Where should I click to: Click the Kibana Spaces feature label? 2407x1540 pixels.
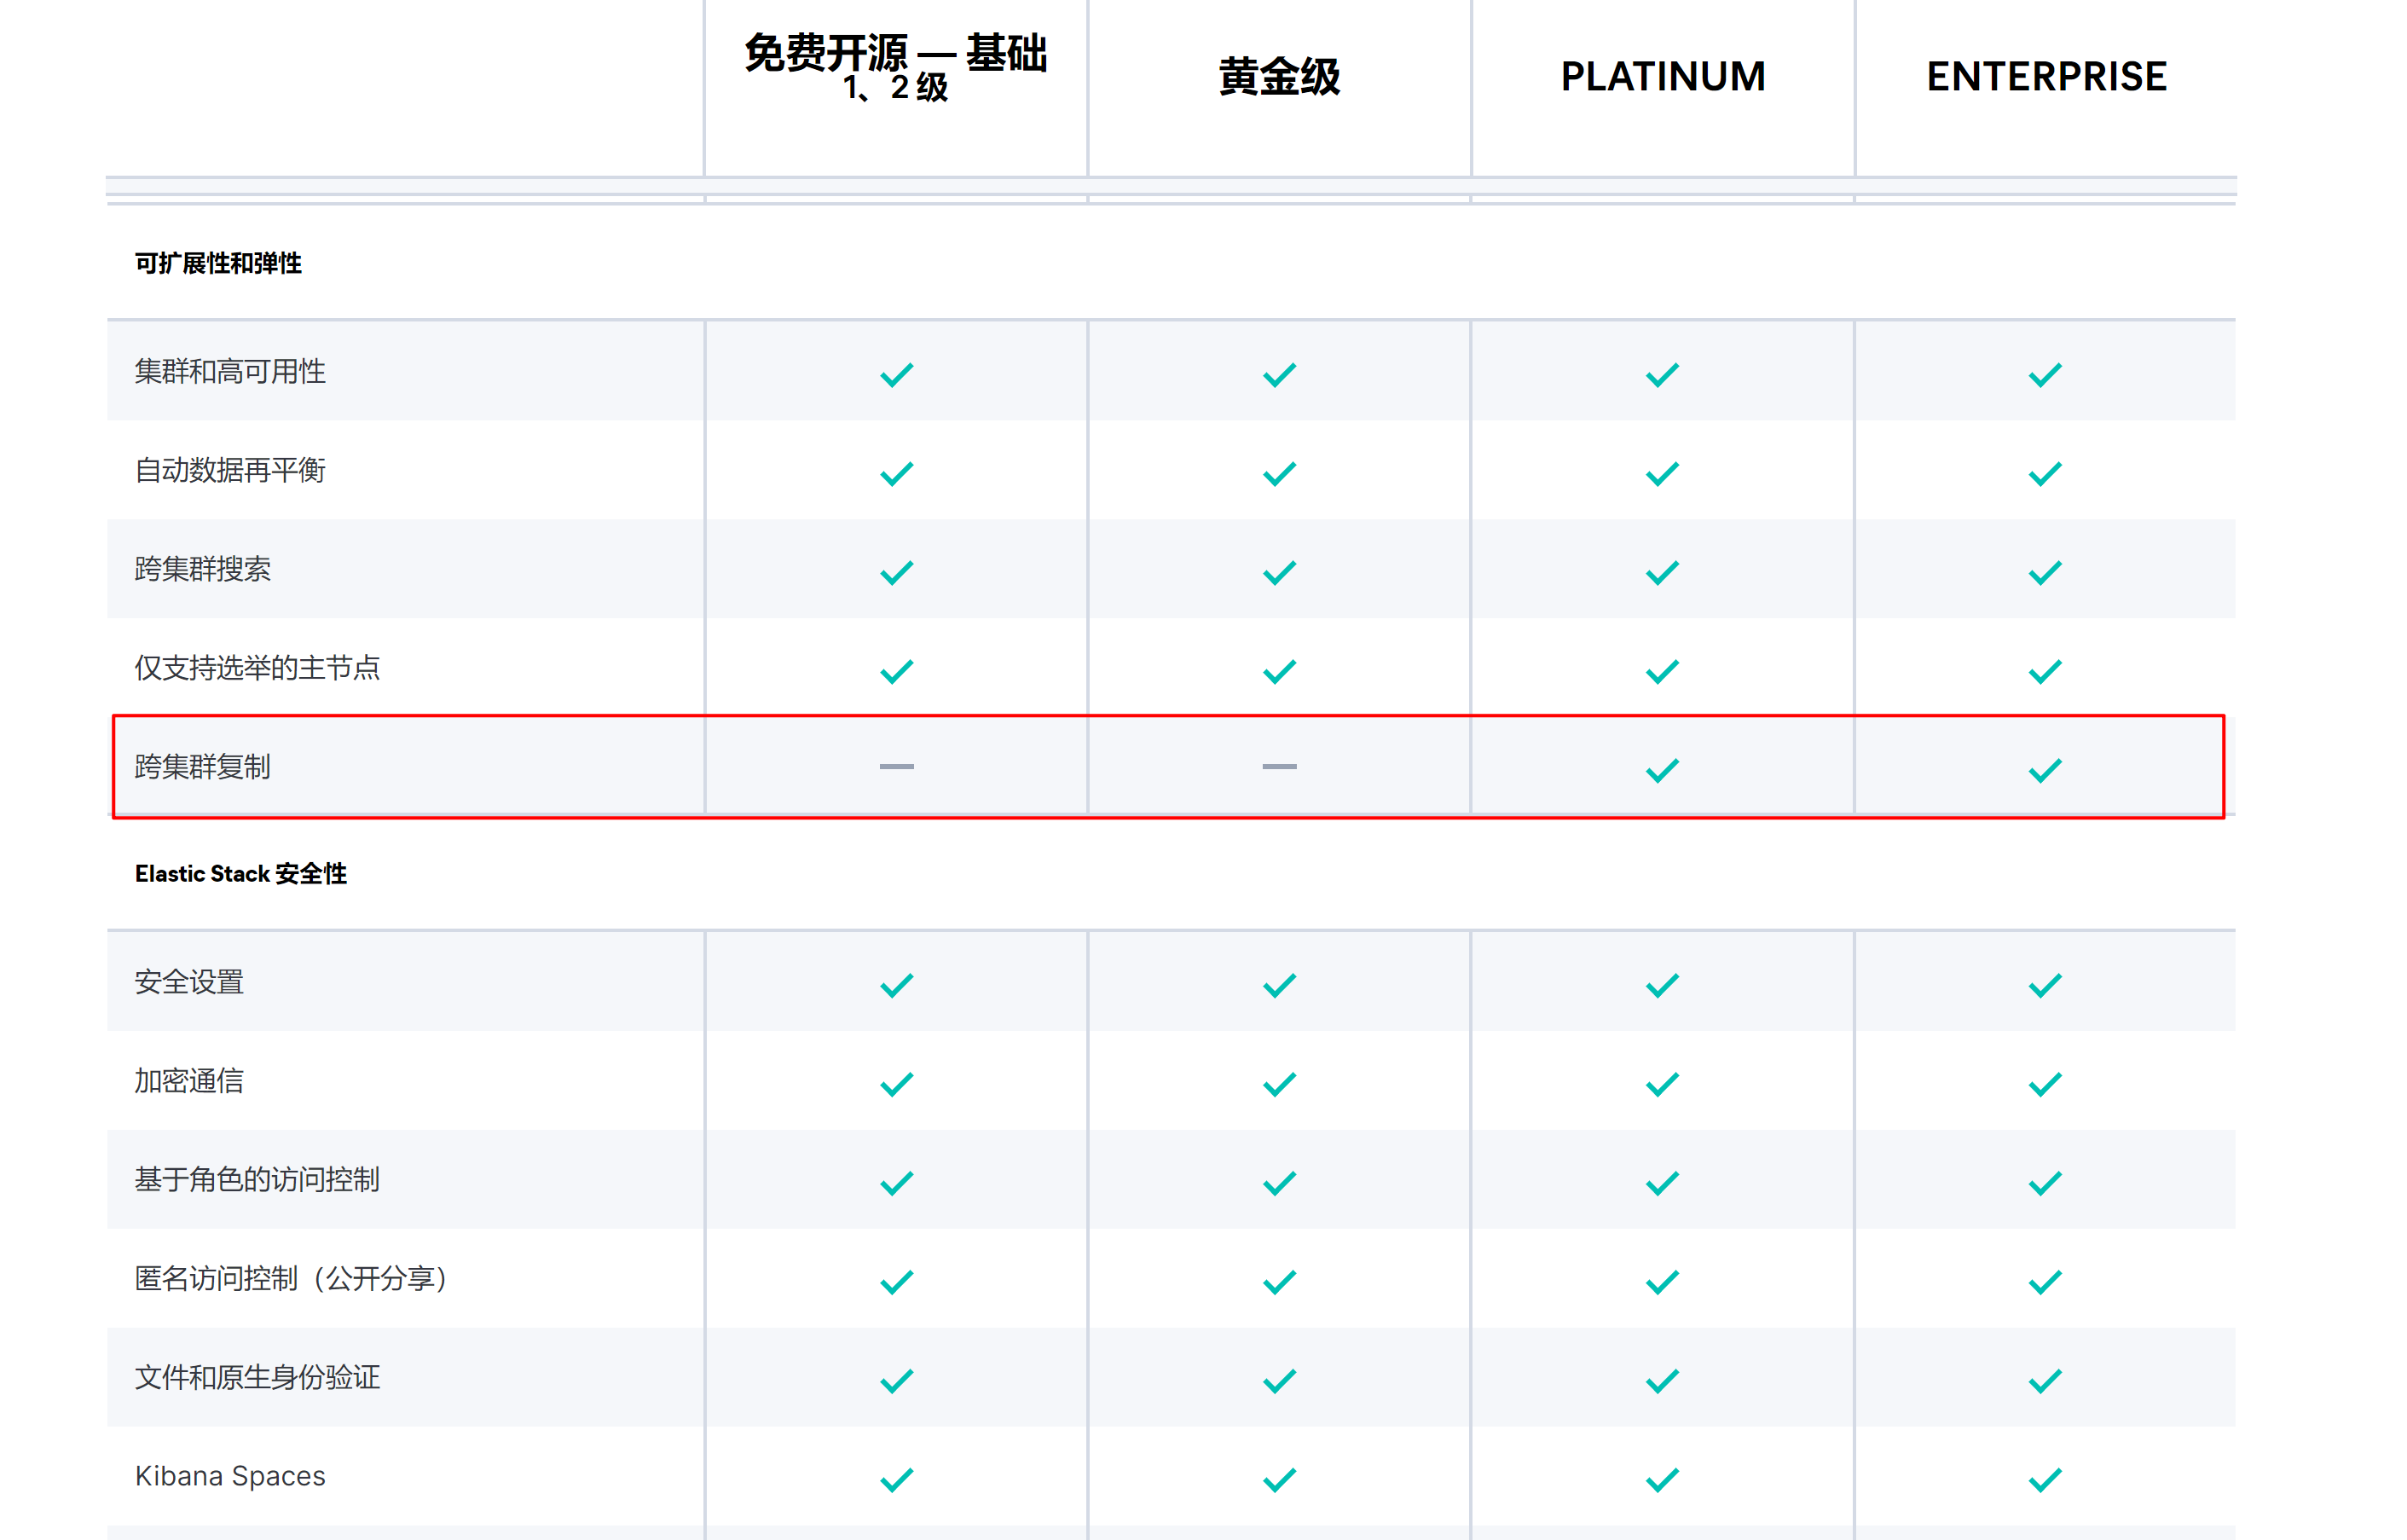click(230, 1476)
